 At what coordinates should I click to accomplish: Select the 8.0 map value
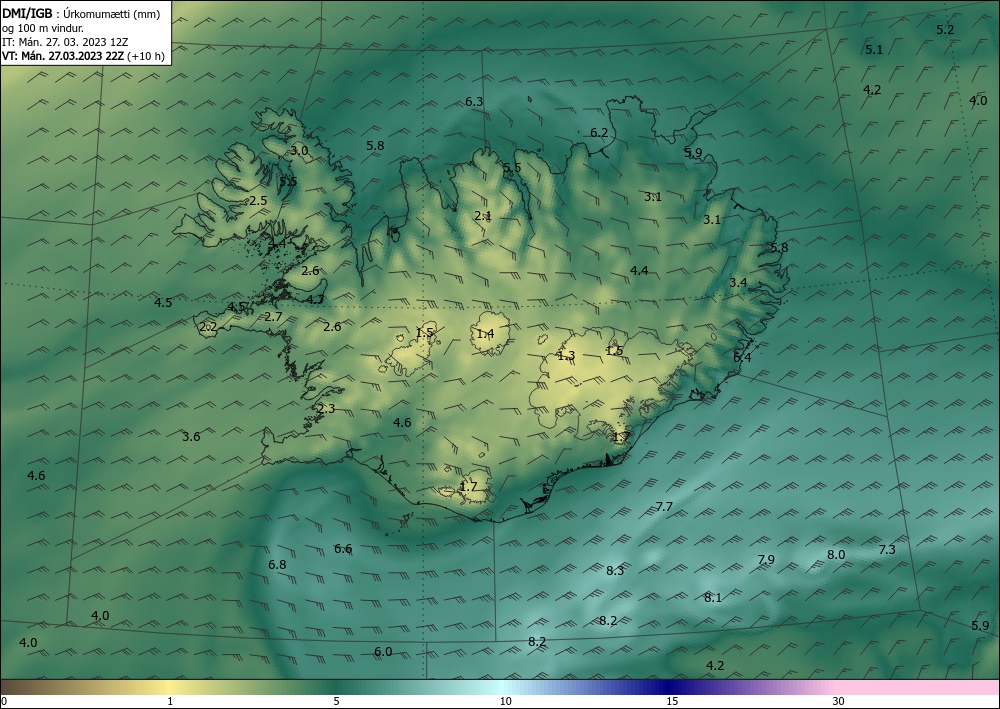click(x=836, y=555)
